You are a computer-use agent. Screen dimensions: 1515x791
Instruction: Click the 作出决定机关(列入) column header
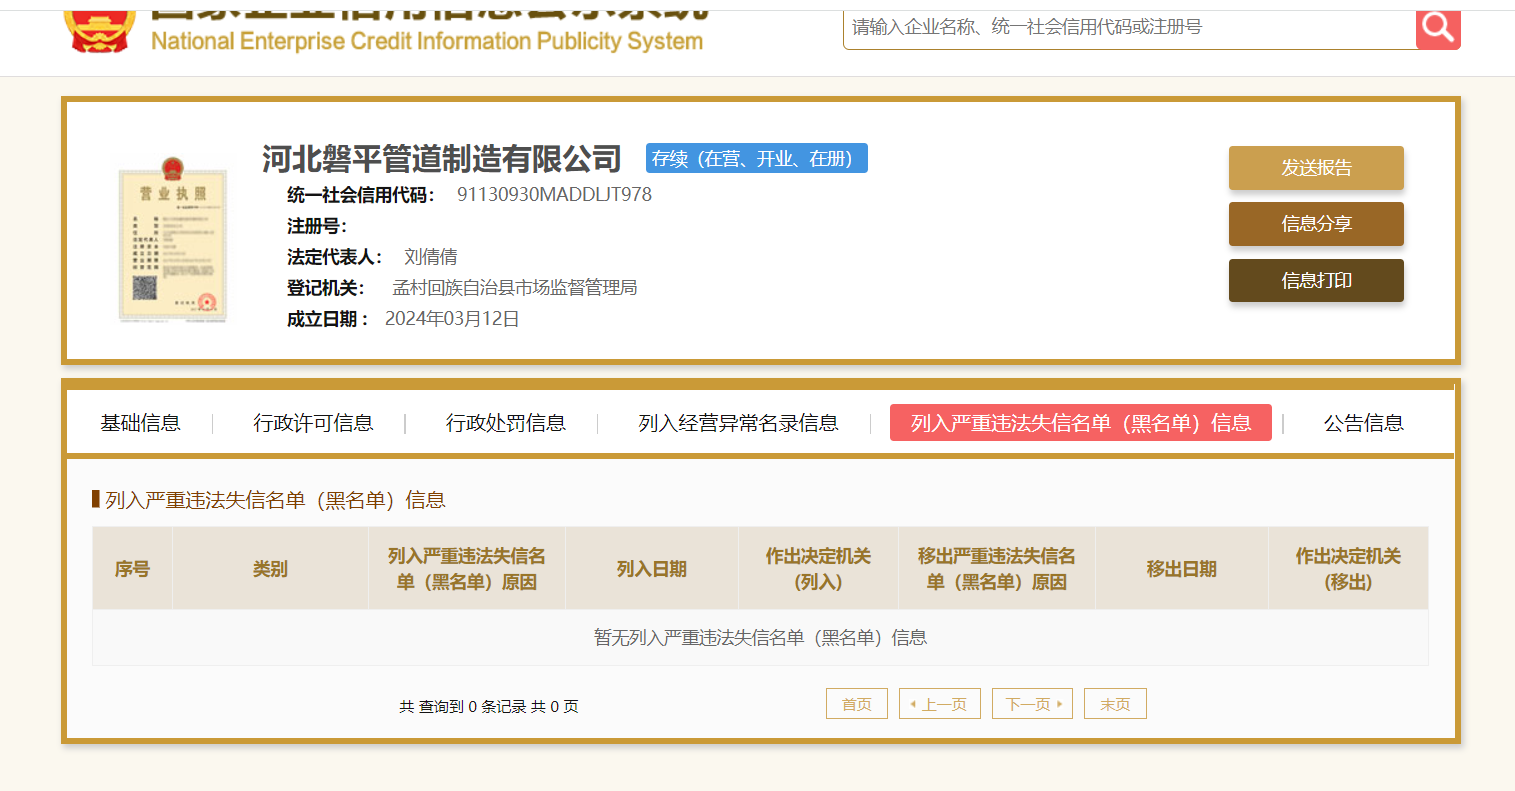(818, 569)
